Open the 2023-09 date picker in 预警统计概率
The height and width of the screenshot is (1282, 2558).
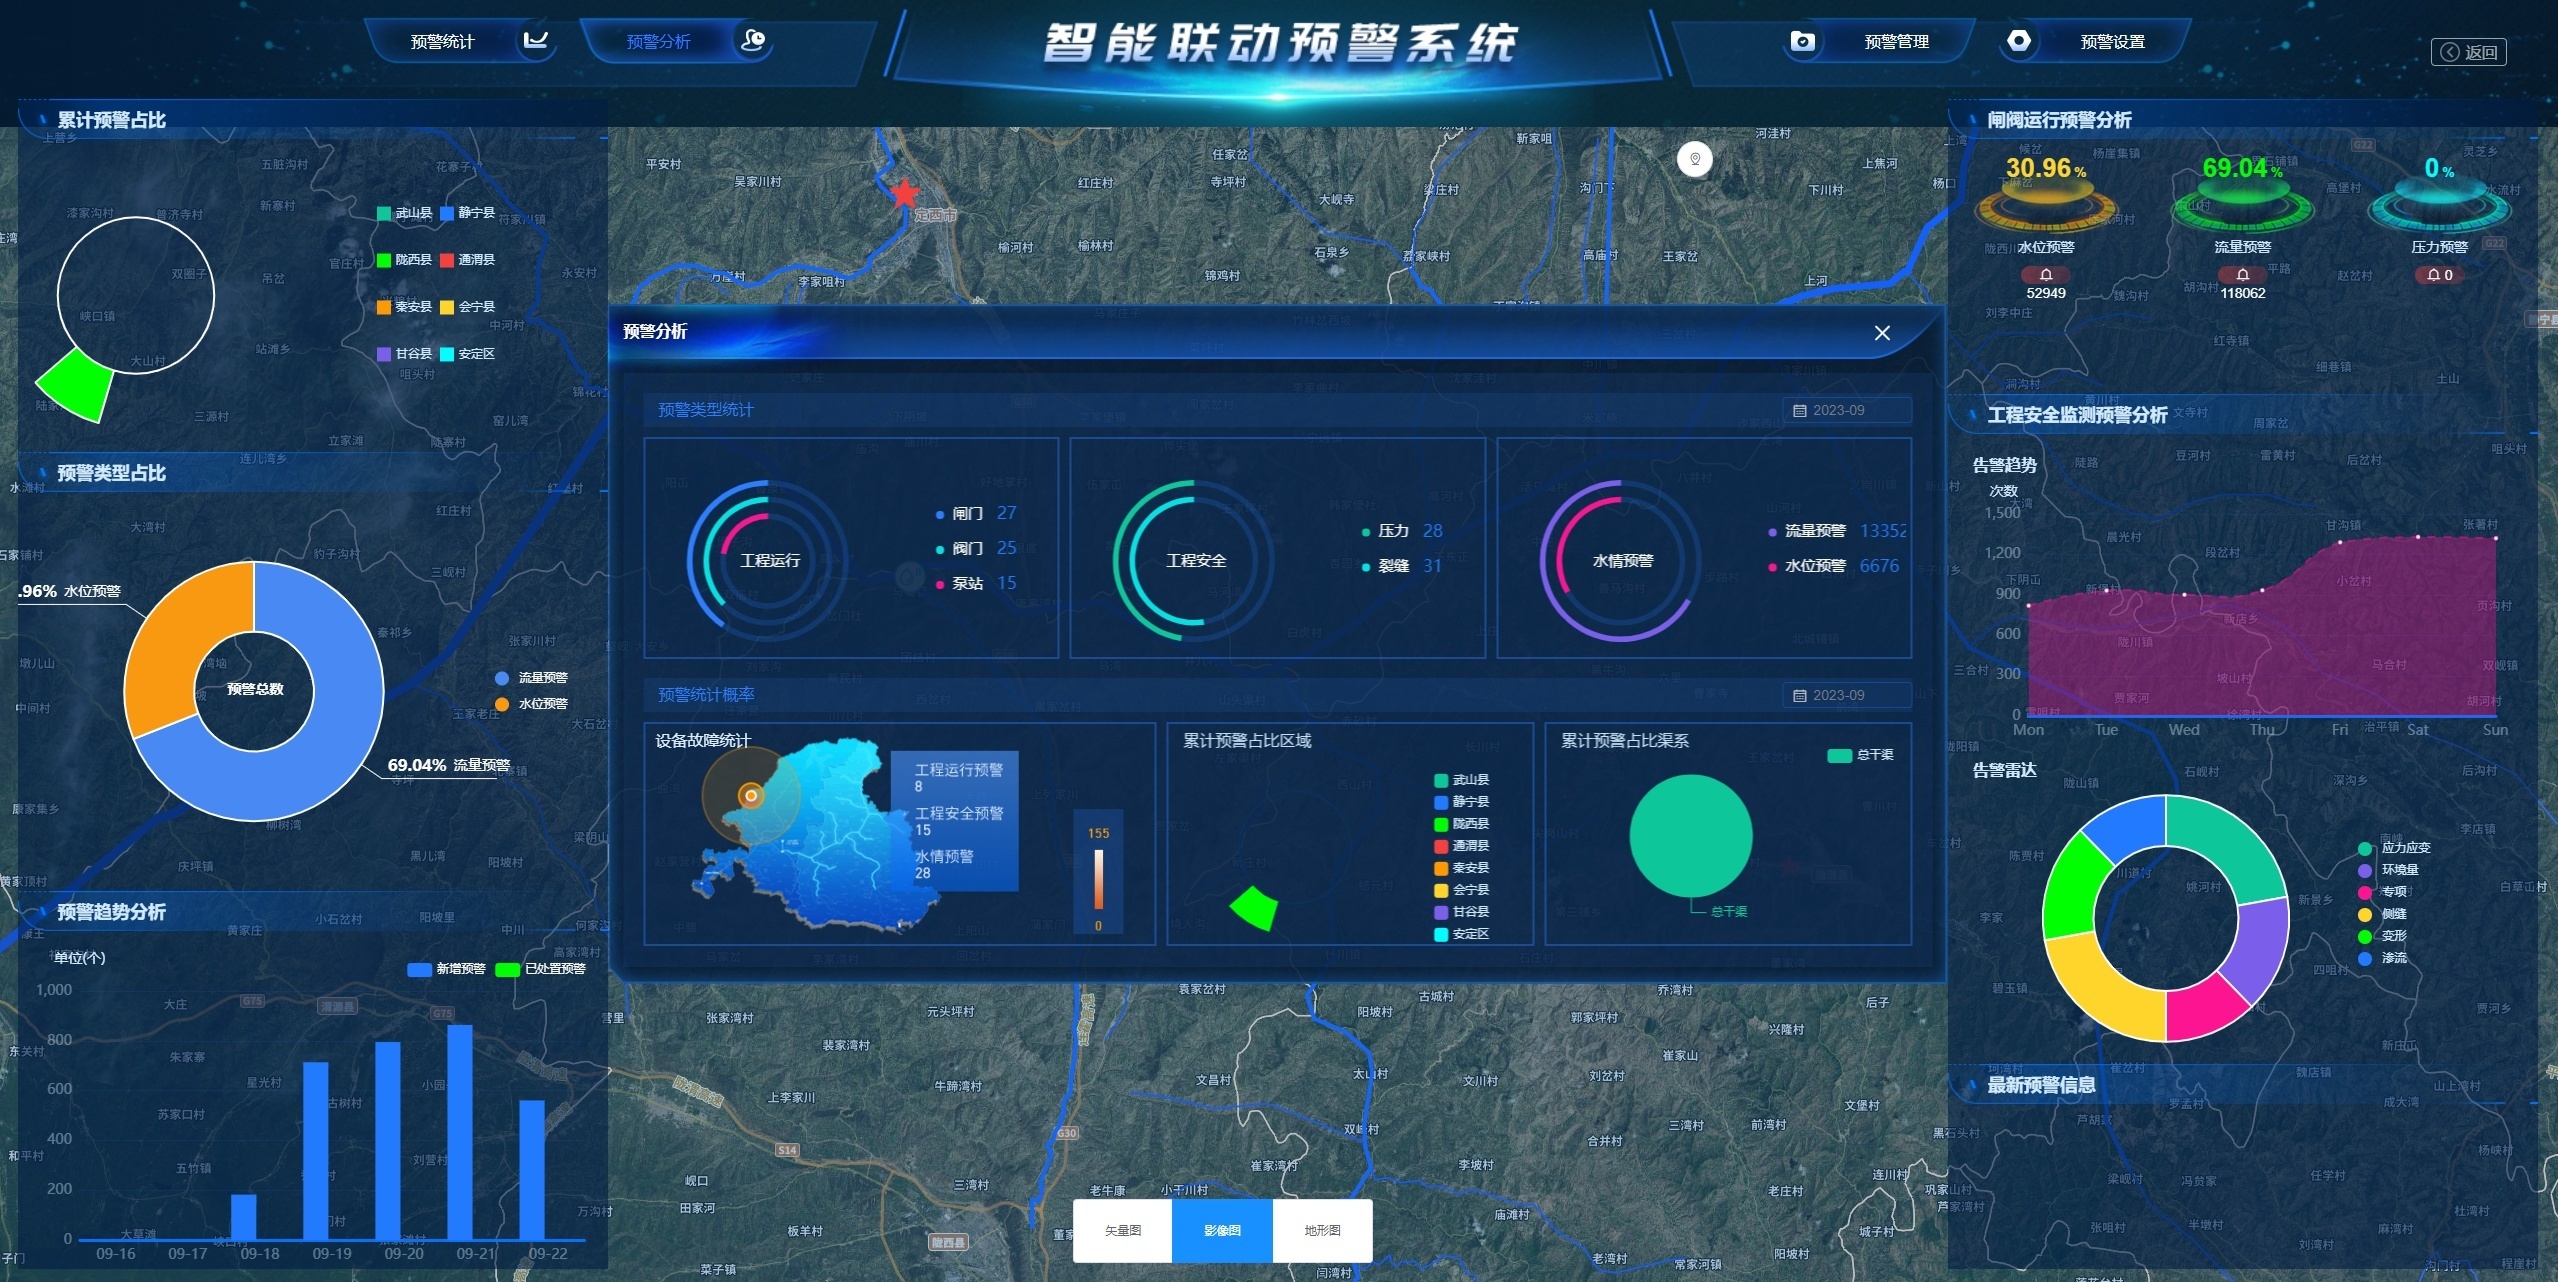(1844, 694)
